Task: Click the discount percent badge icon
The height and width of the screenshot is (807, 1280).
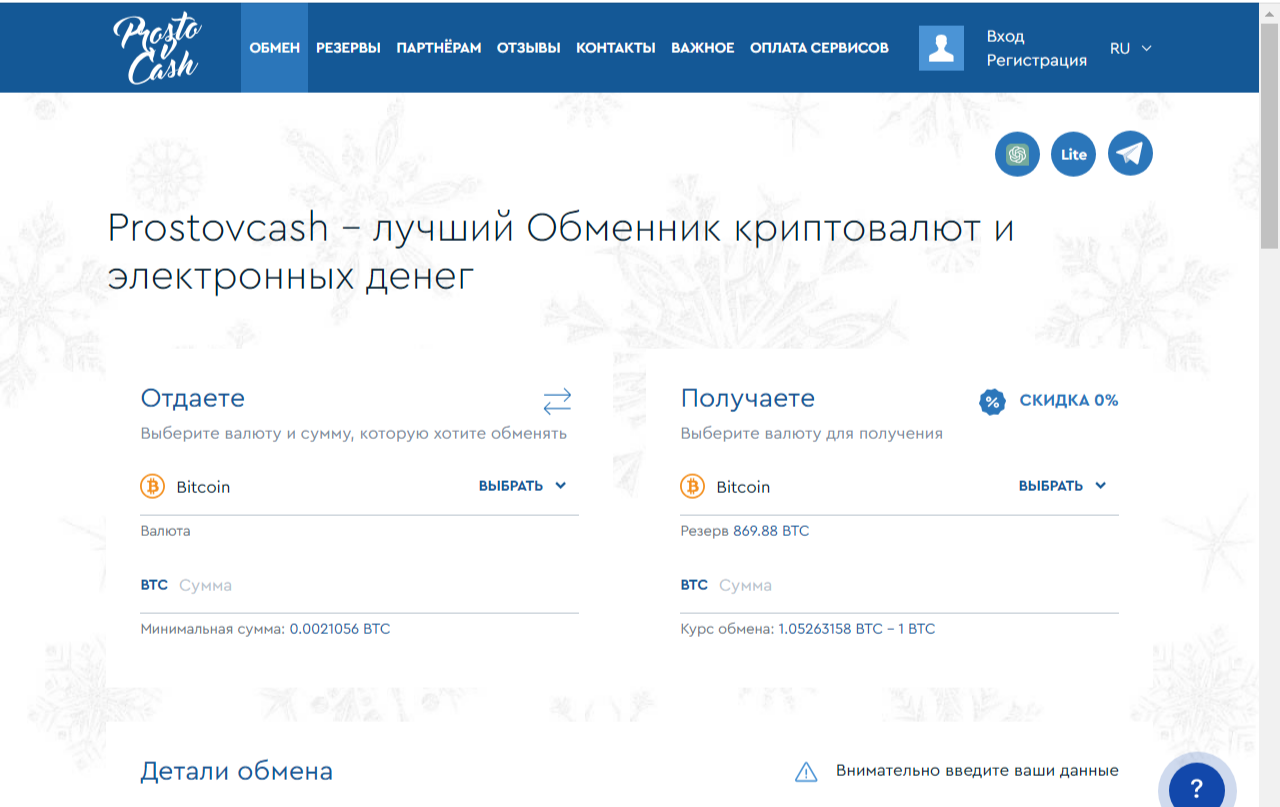Action: pos(992,401)
